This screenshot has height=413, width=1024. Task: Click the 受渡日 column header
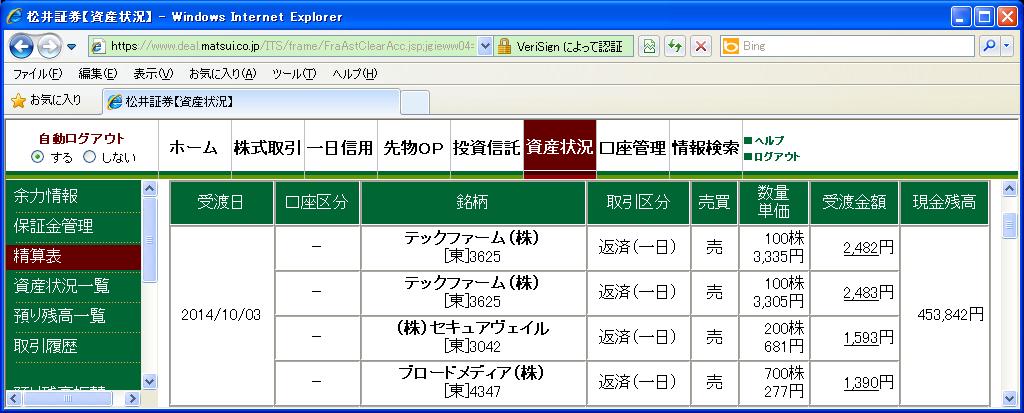221,203
